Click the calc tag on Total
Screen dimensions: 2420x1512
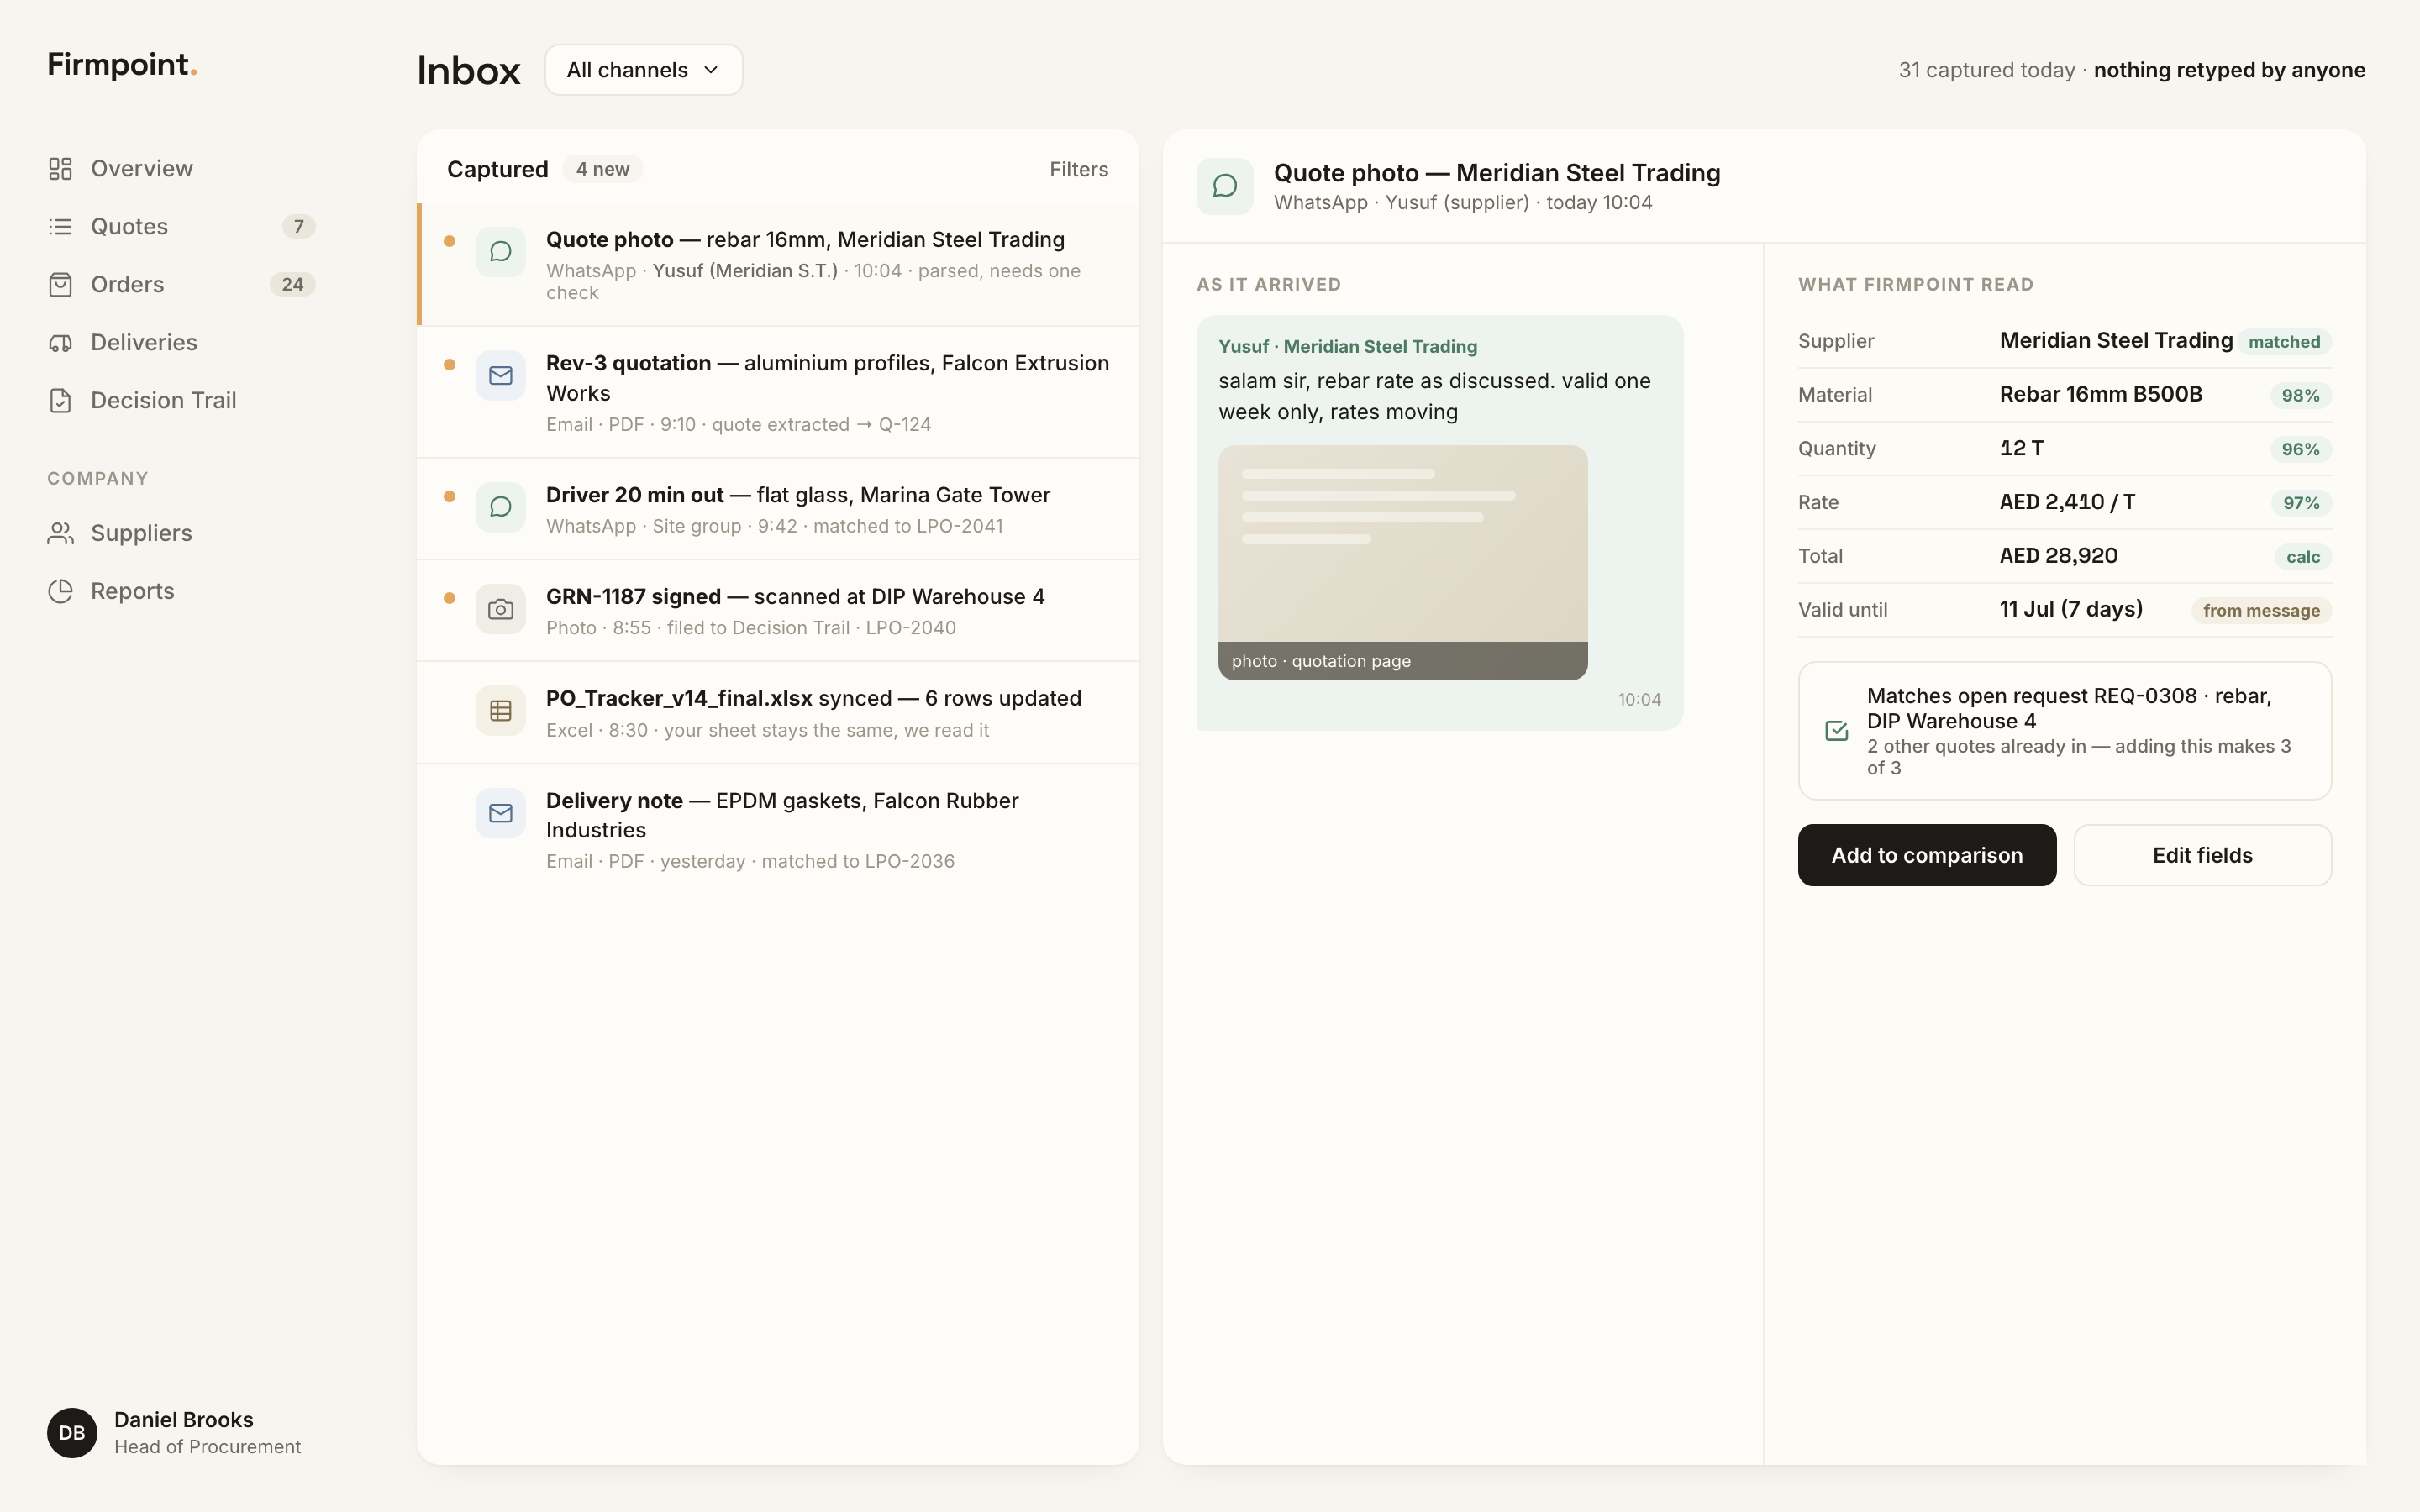pyautogui.click(x=2303, y=557)
